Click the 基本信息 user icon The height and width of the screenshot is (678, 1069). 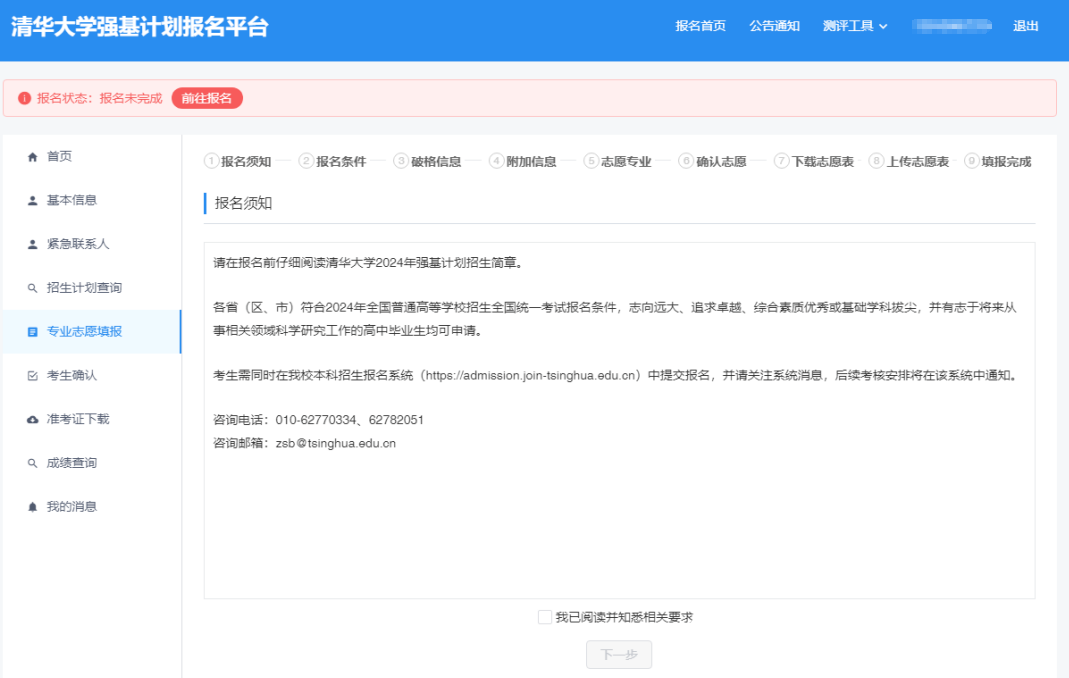point(31,199)
